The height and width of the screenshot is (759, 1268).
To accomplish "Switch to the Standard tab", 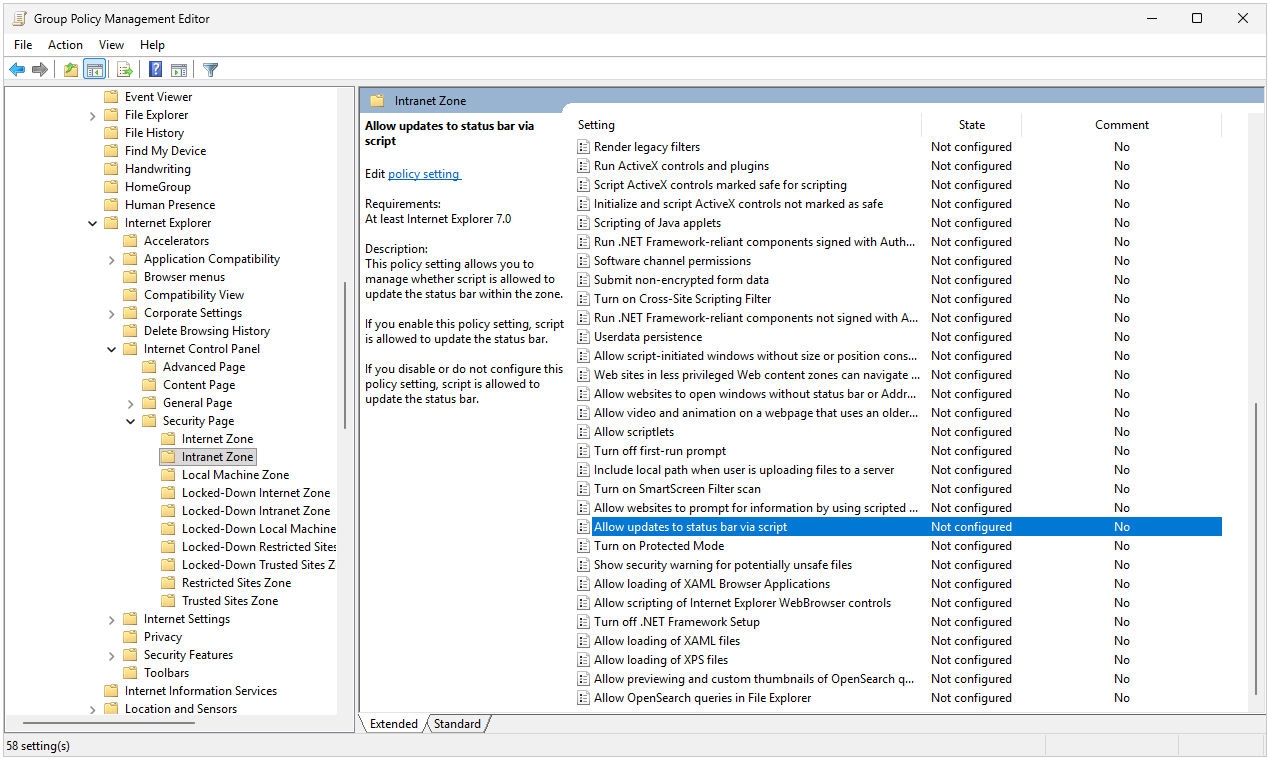I will (457, 724).
